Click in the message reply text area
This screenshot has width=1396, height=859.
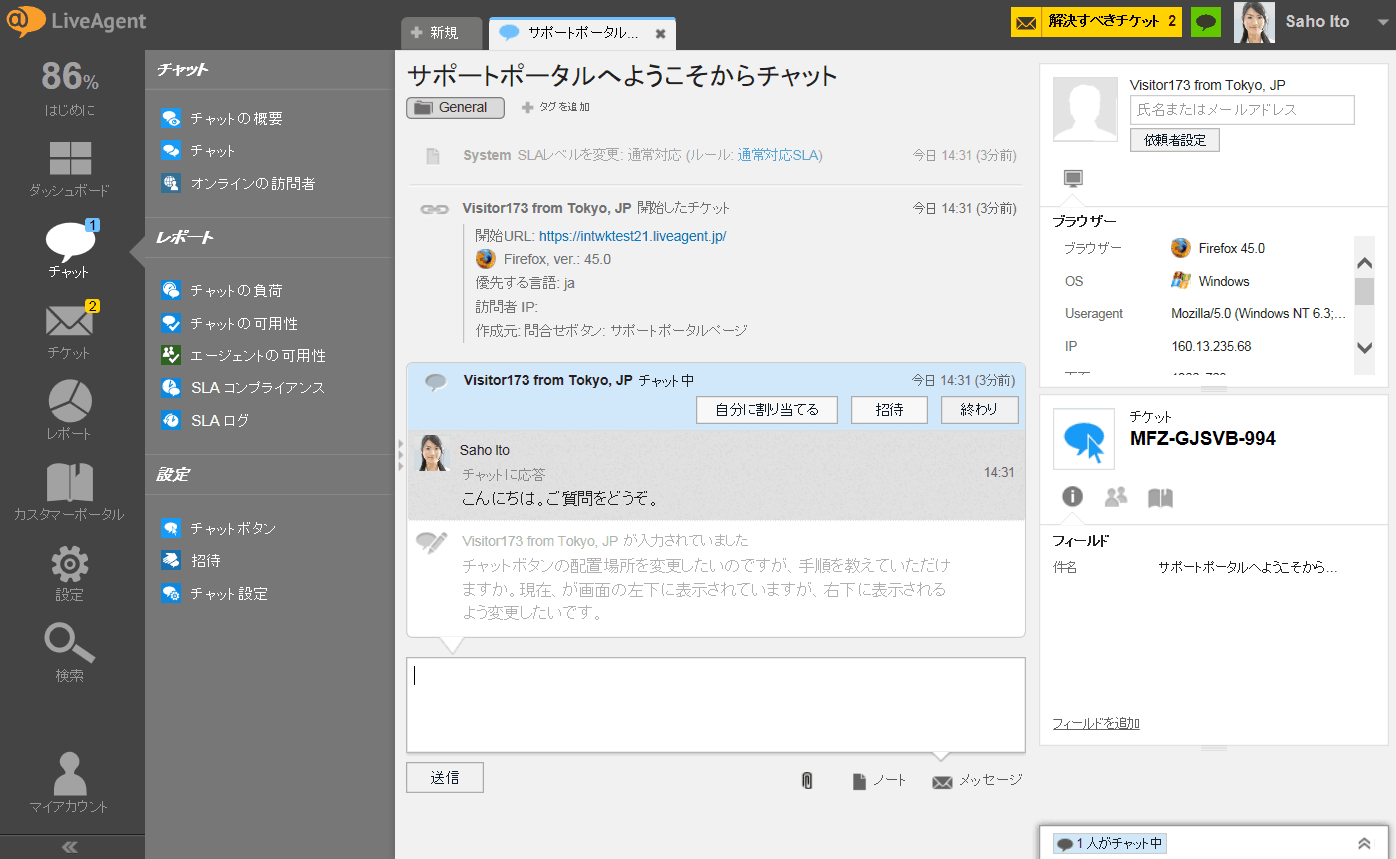[716, 705]
